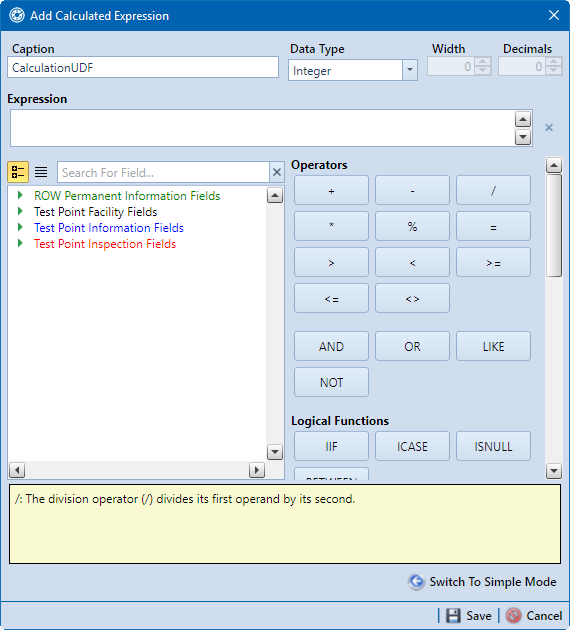Open the Data Type dropdown
This screenshot has width=570, height=630.
(410, 70)
